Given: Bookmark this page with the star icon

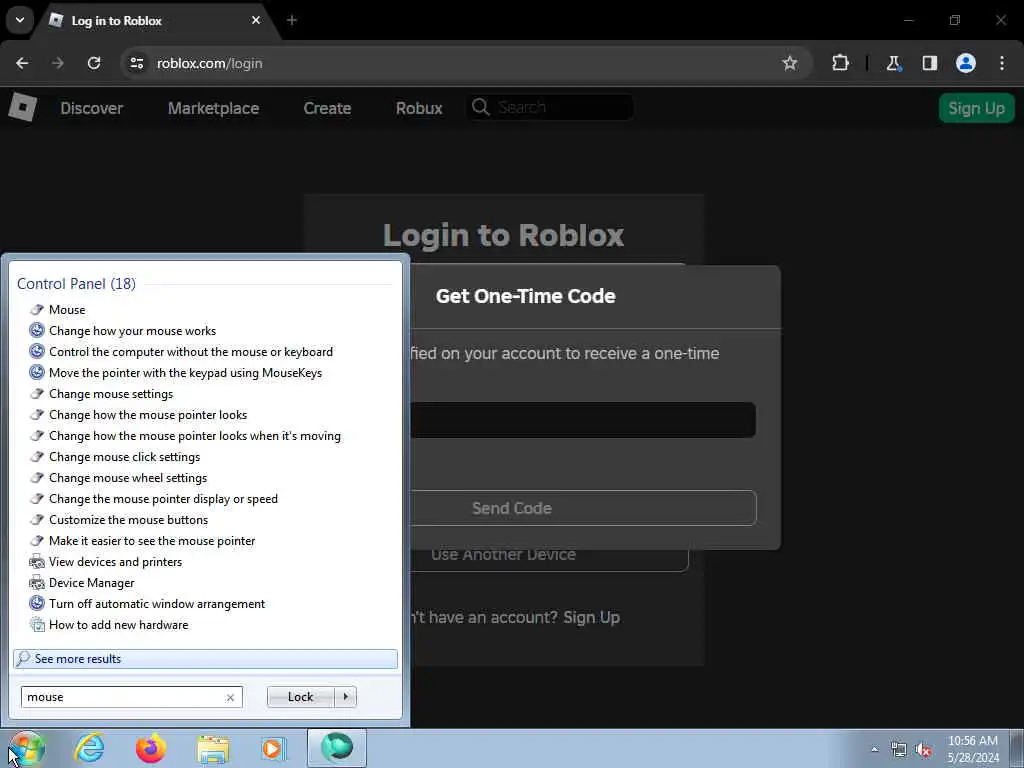Looking at the screenshot, I should click(790, 63).
